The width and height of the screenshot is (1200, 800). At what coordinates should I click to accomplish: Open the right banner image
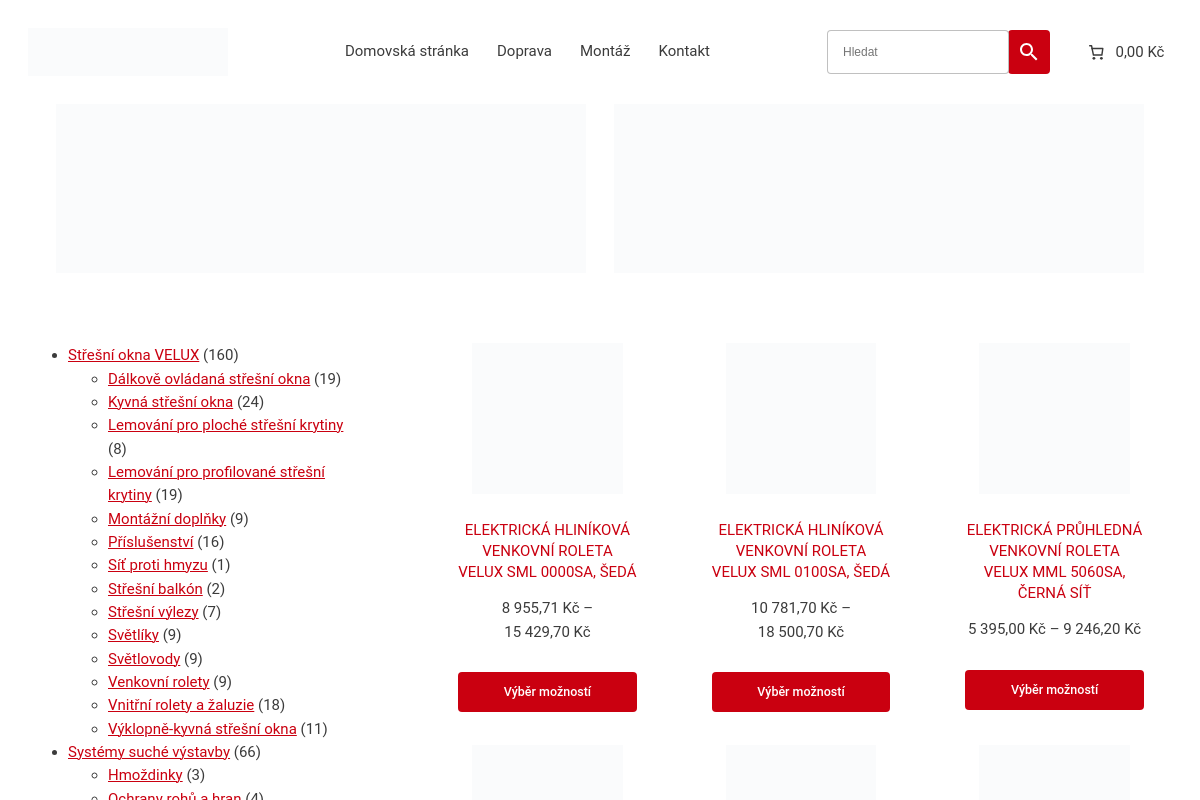[x=879, y=188]
